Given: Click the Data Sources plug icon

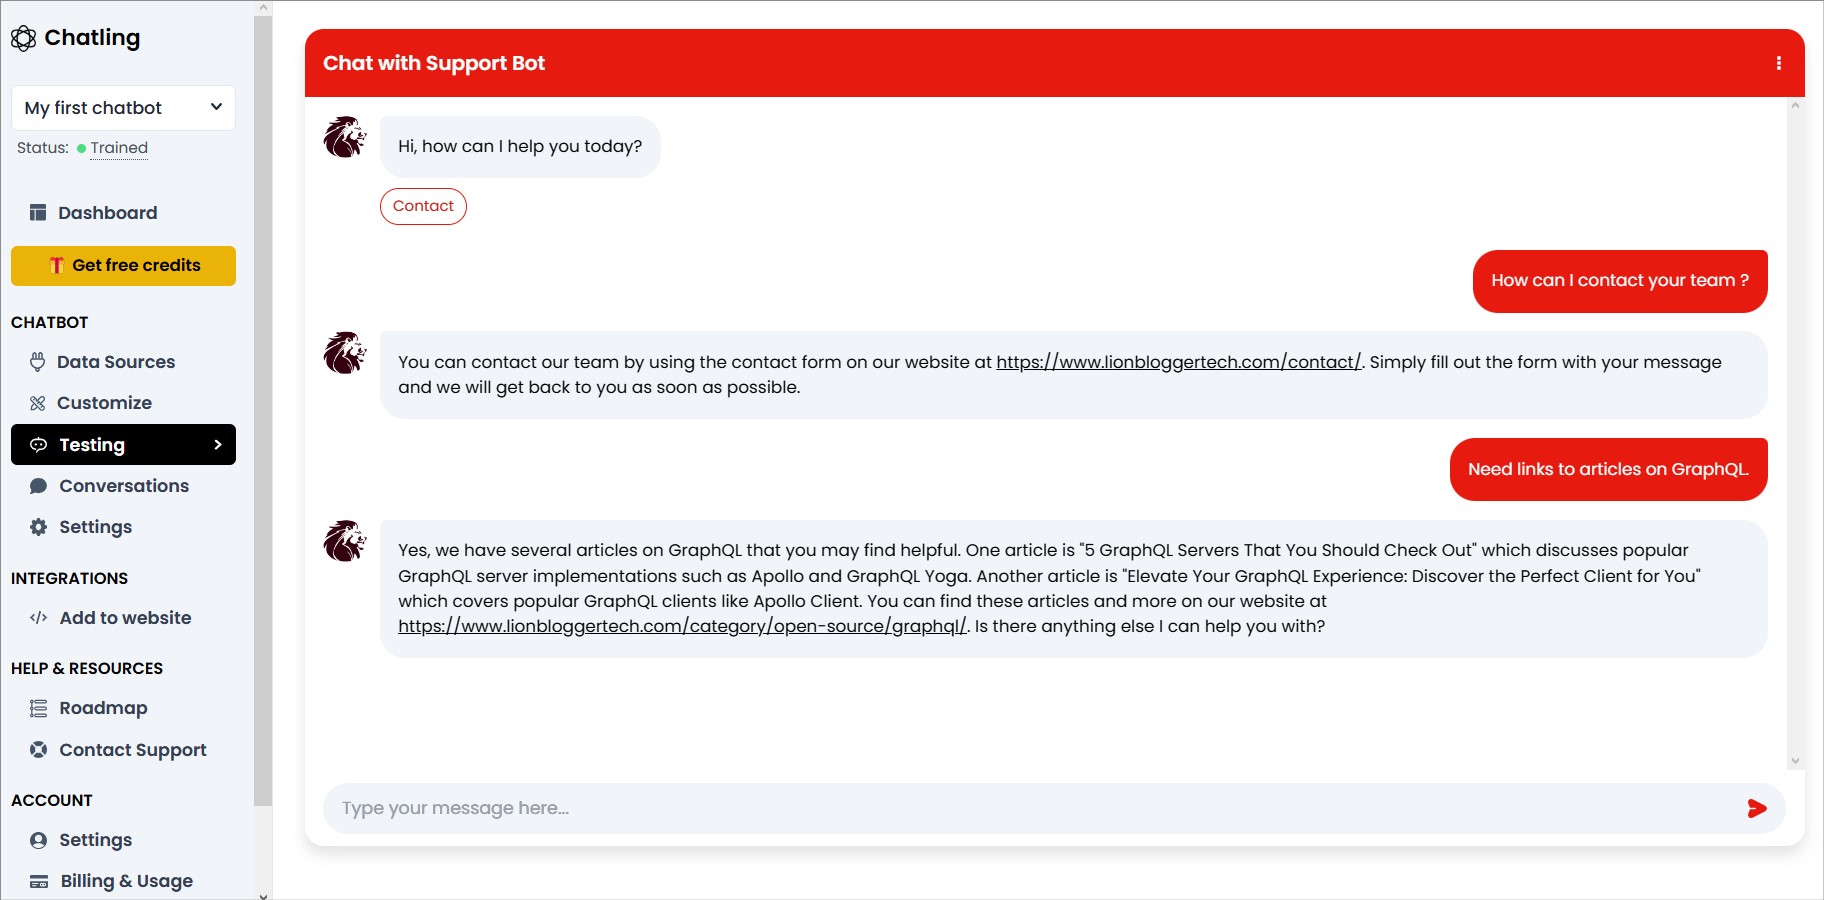Looking at the screenshot, I should coord(38,362).
